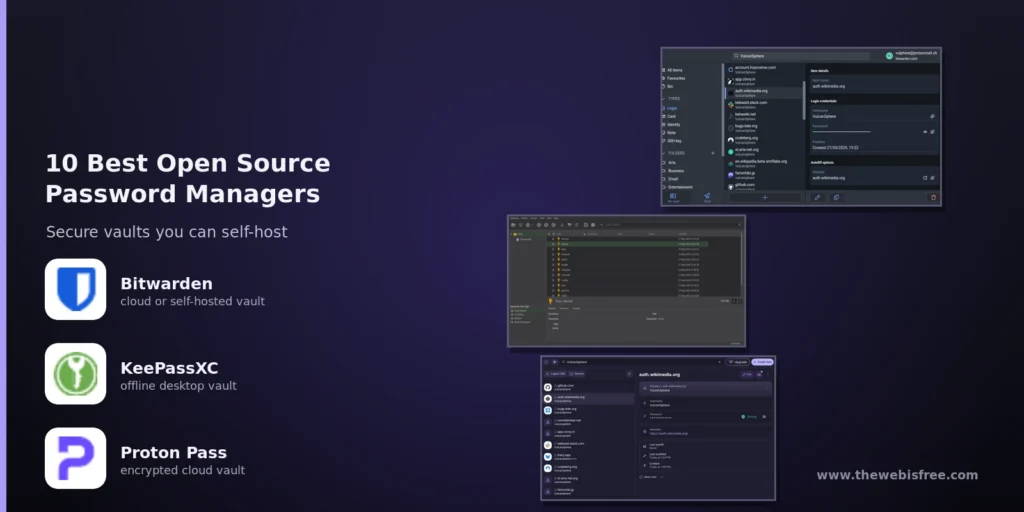This screenshot has width=1024, height=512.
Task: Select codeberg.org entry in Bitwarden list
Action: 764,140
